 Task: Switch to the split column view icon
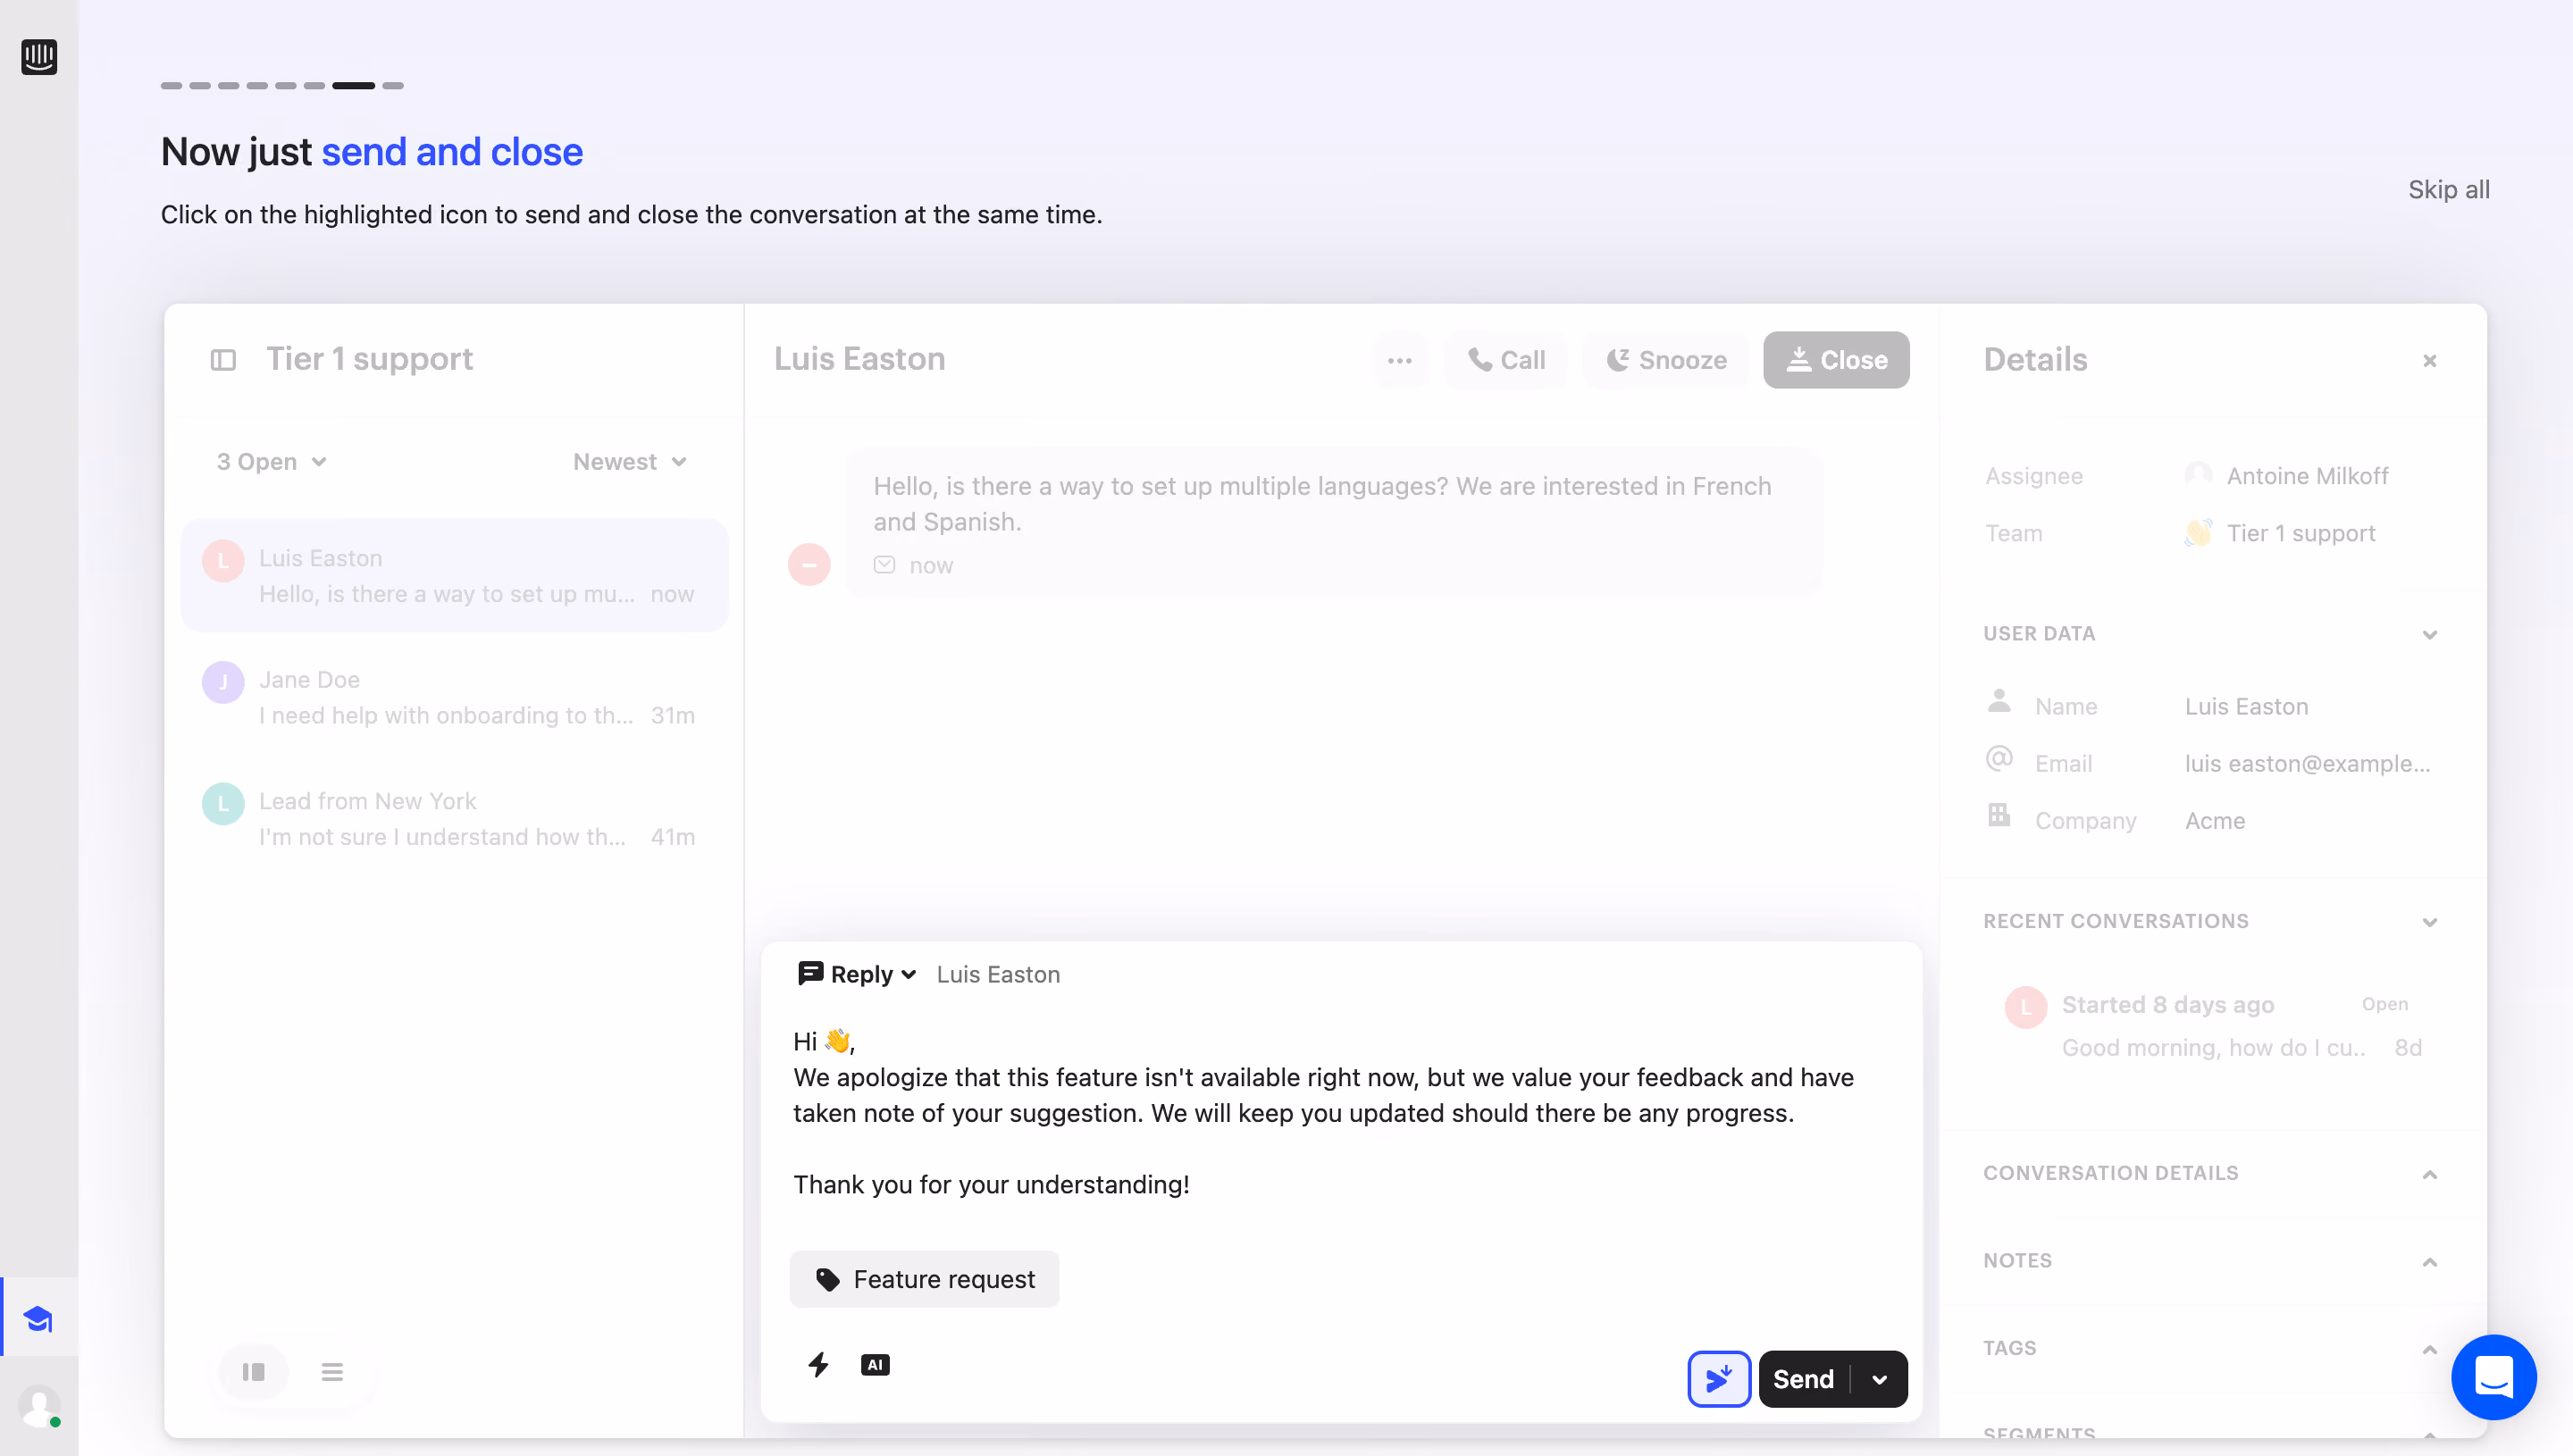click(253, 1371)
